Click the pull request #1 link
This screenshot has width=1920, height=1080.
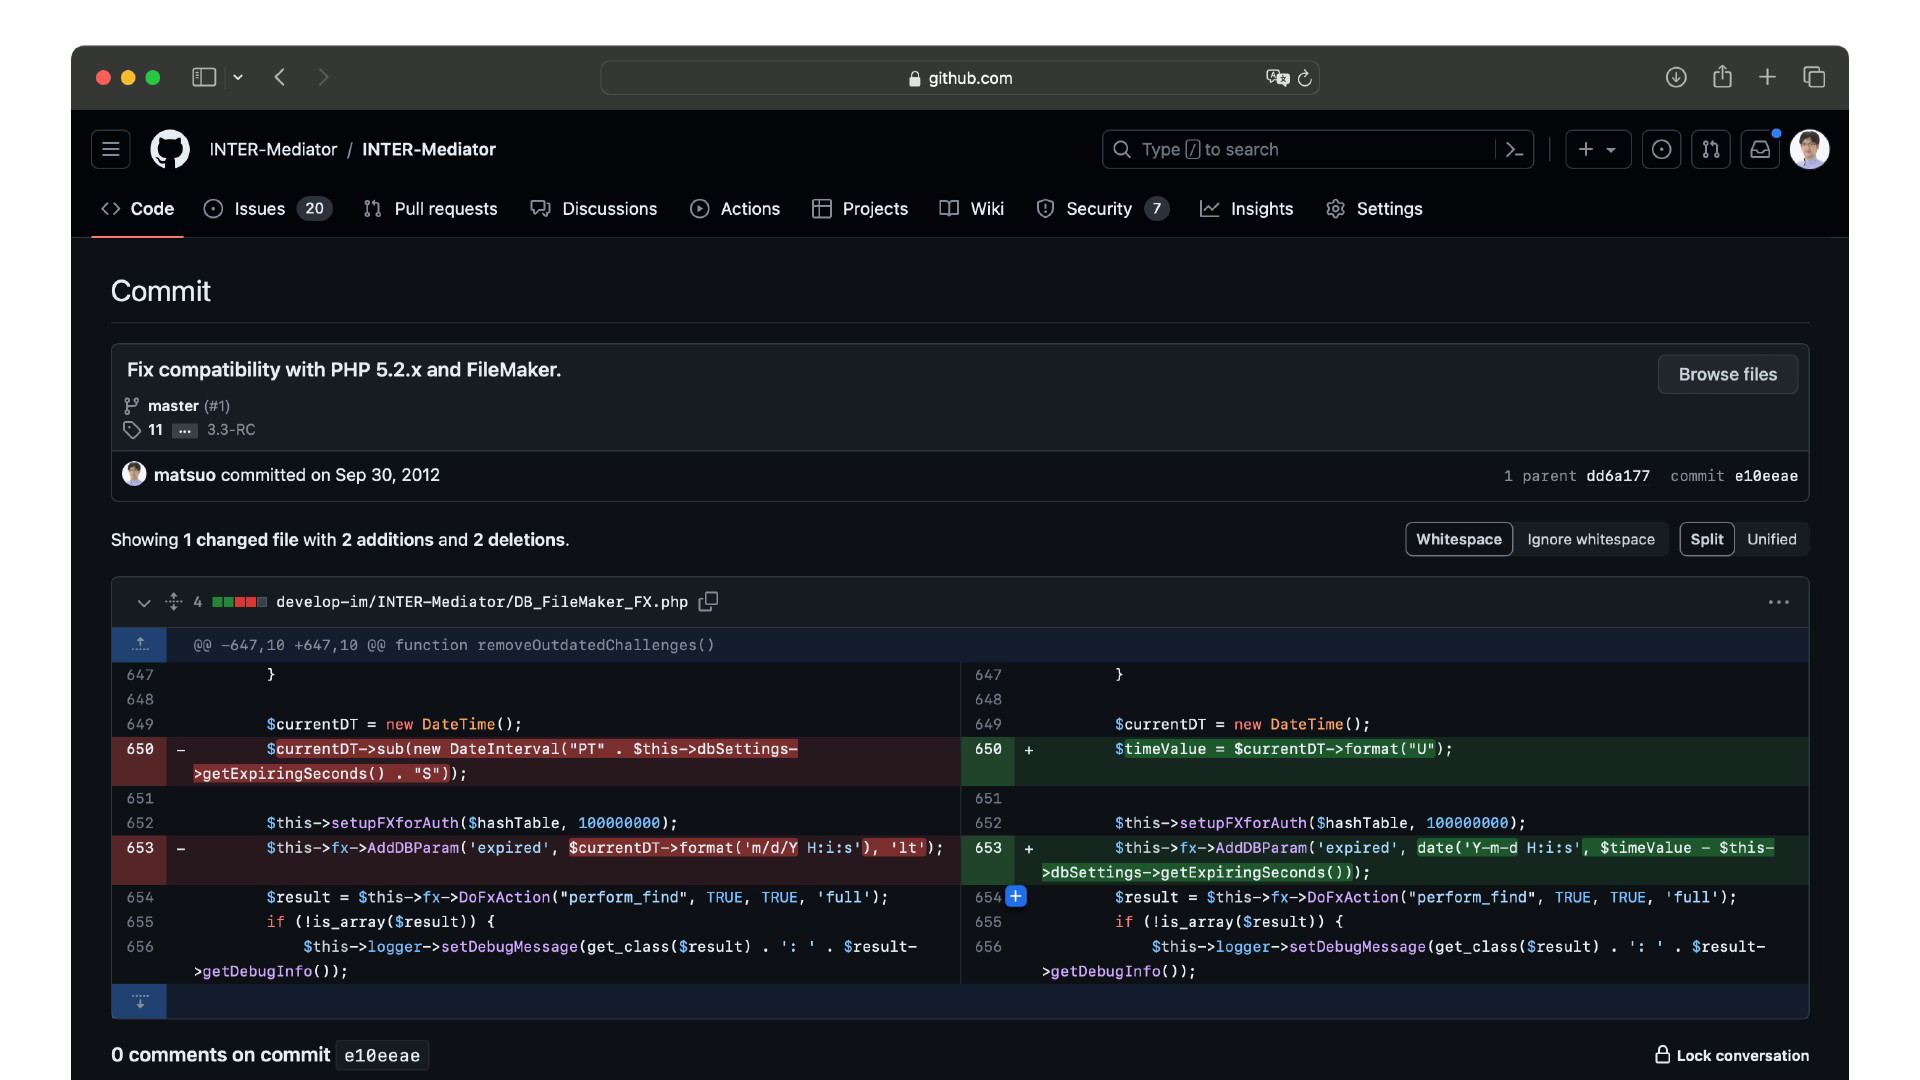217,406
